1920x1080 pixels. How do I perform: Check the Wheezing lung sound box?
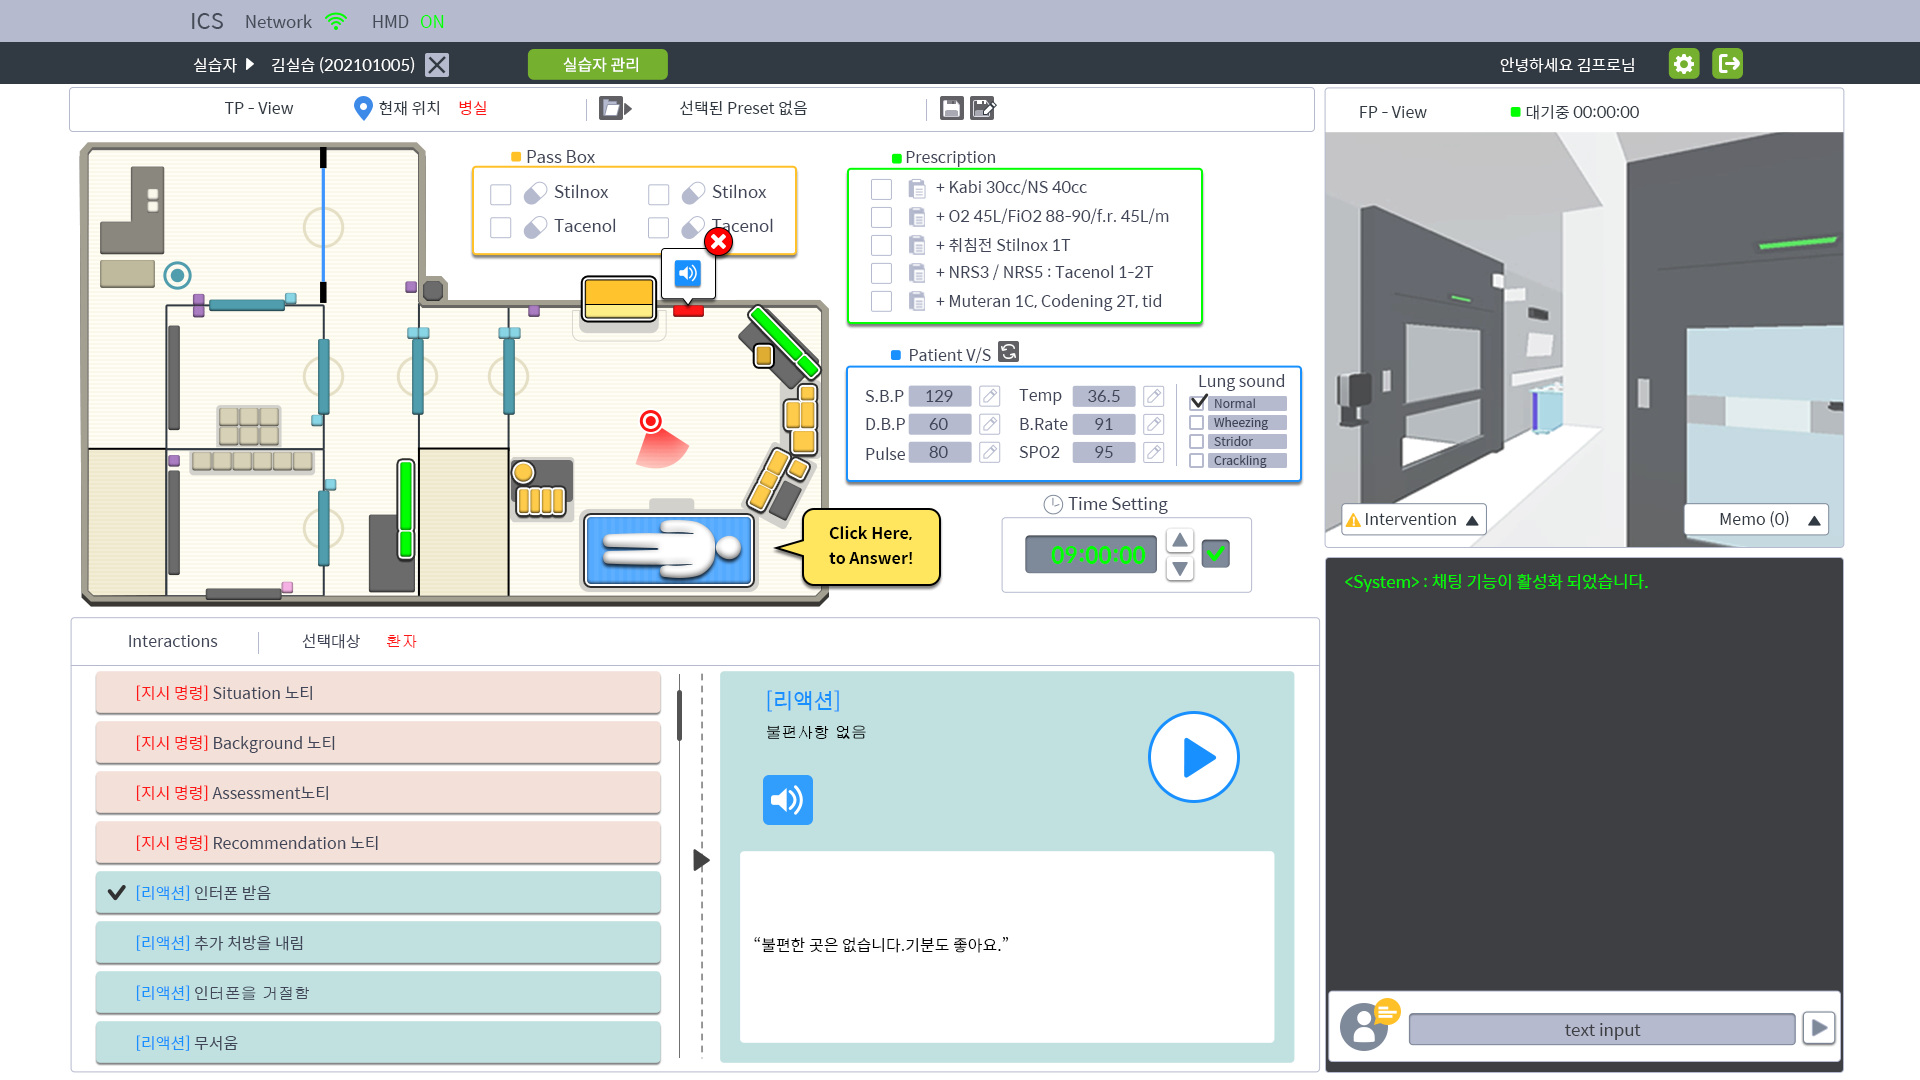pyautogui.click(x=1196, y=423)
